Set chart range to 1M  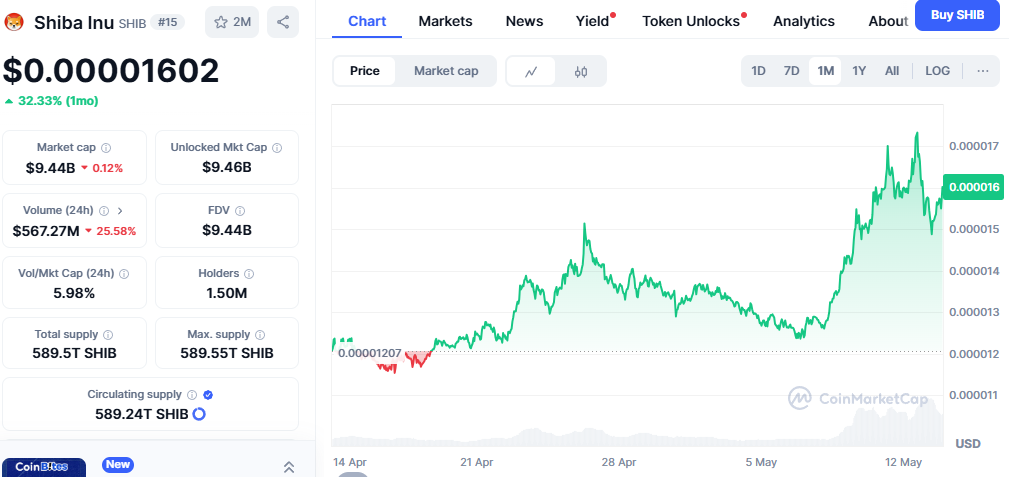(826, 71)
